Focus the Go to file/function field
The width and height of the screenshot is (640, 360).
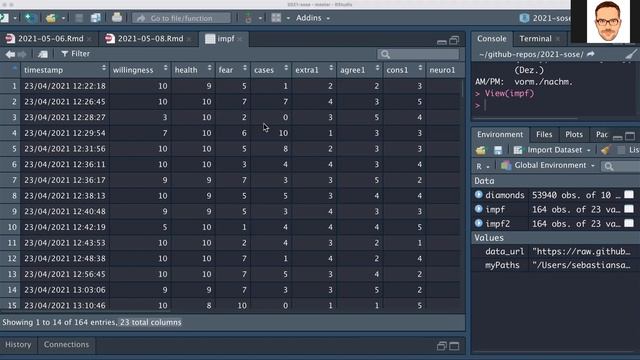pos(181,18)
